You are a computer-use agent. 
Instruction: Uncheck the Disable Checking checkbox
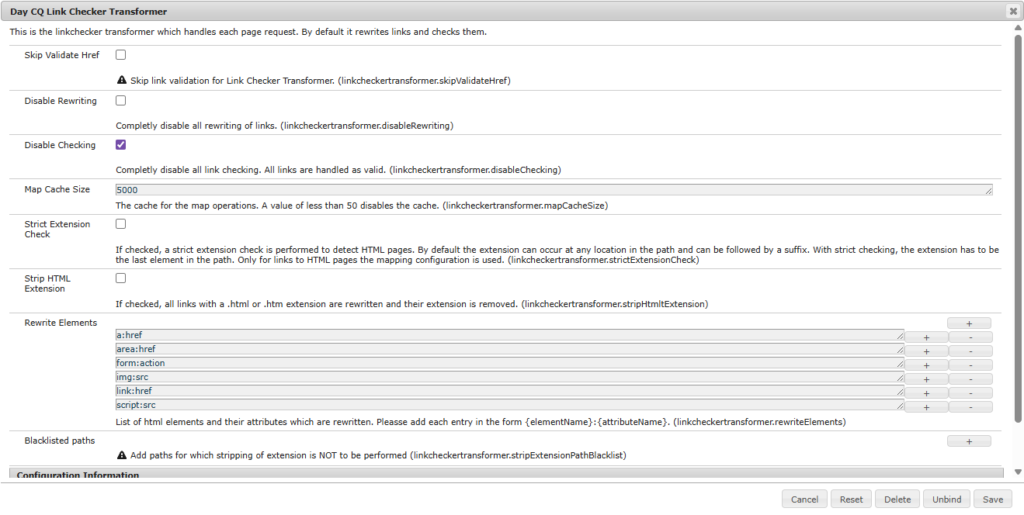point(121,145)
